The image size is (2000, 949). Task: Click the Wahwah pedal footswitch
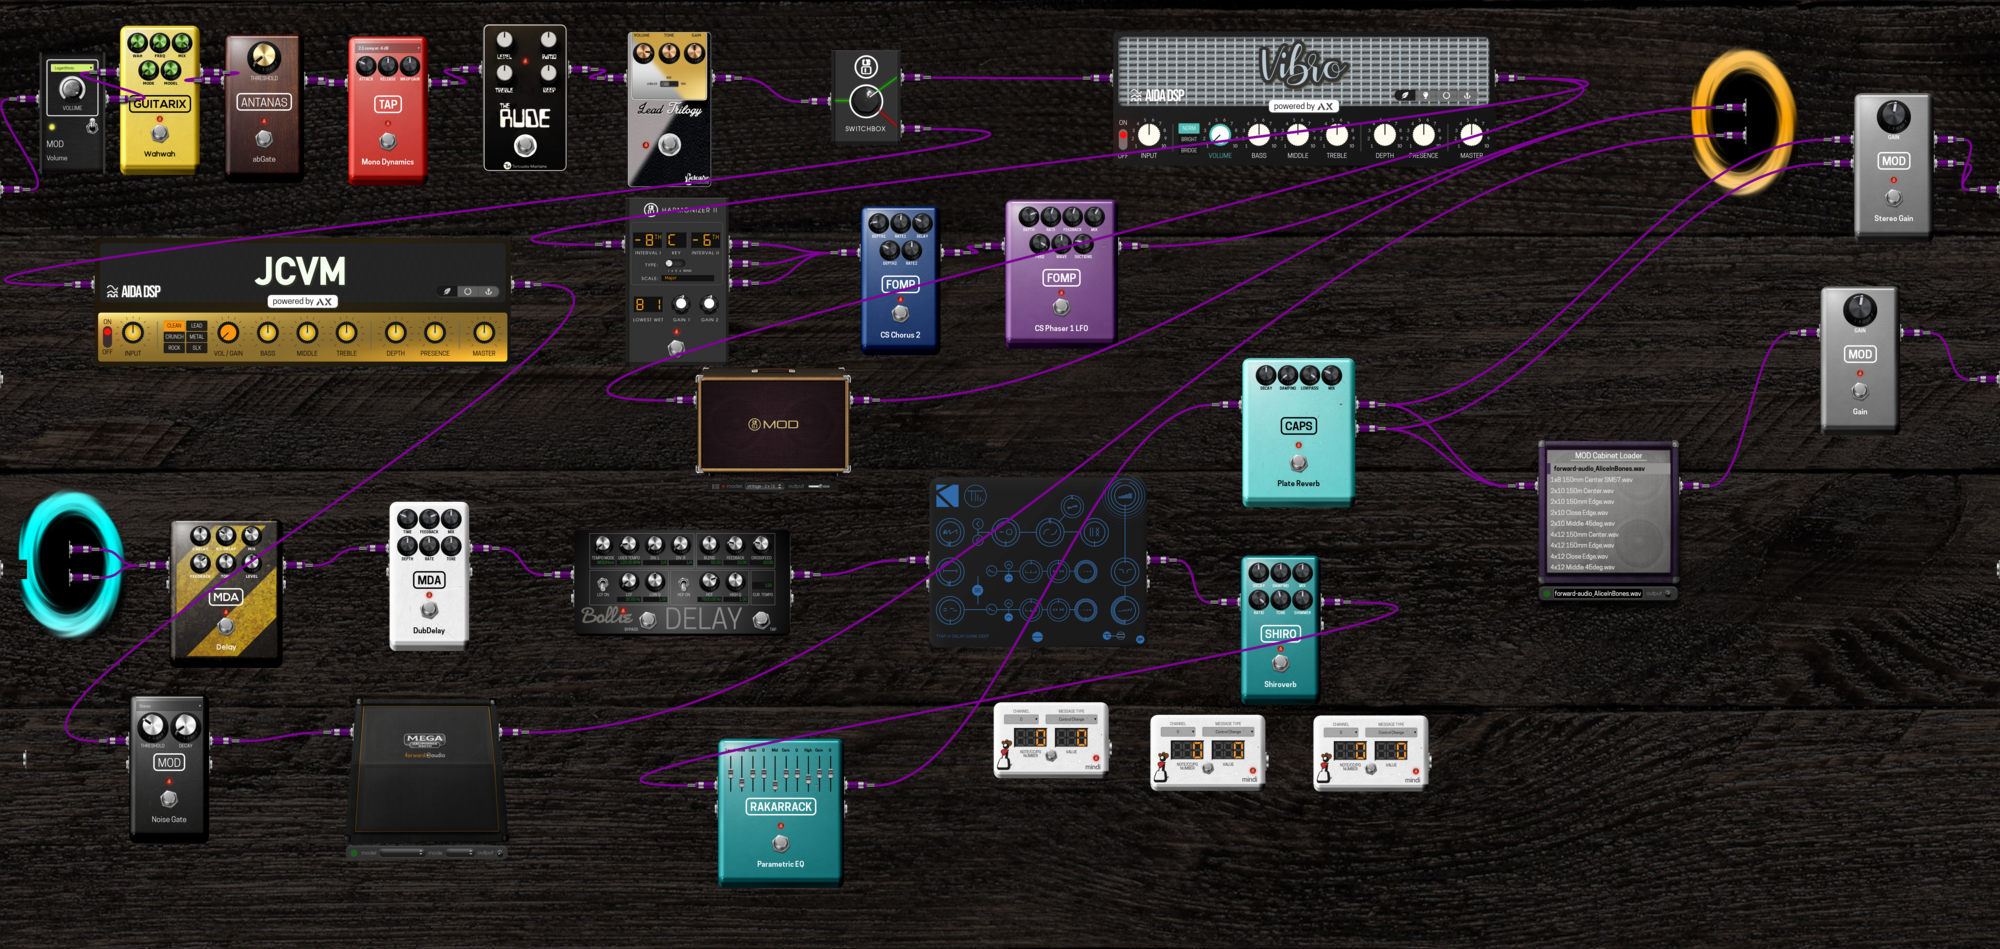(159, 133)
